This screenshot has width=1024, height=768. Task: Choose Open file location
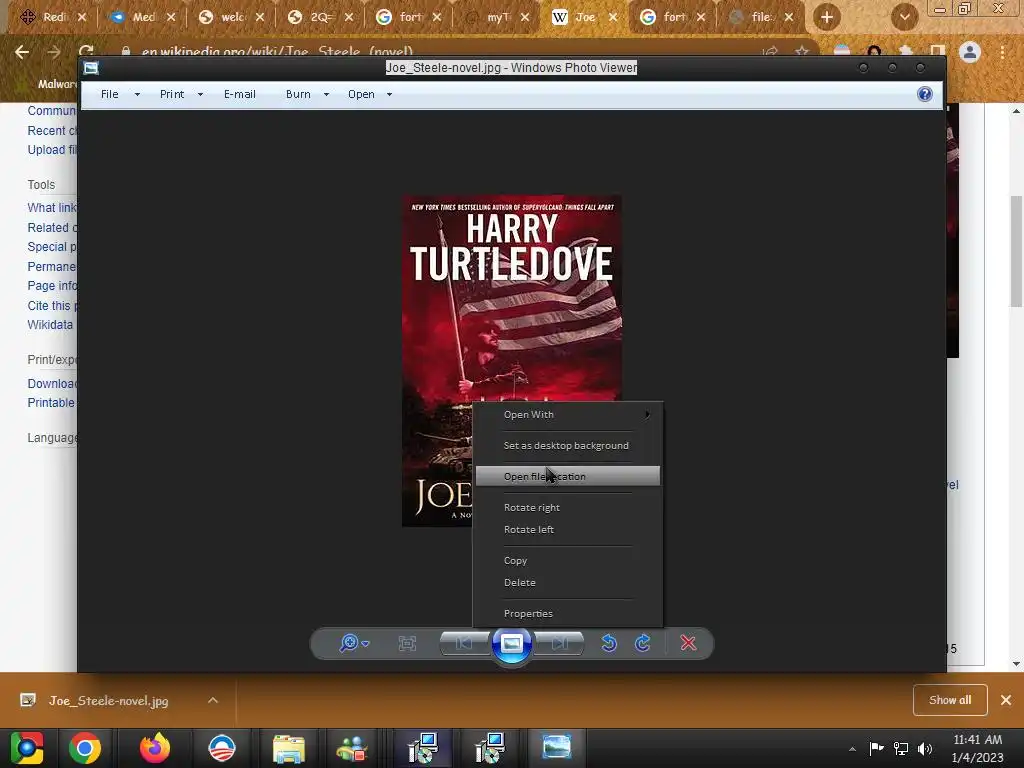tap(568, 476)
